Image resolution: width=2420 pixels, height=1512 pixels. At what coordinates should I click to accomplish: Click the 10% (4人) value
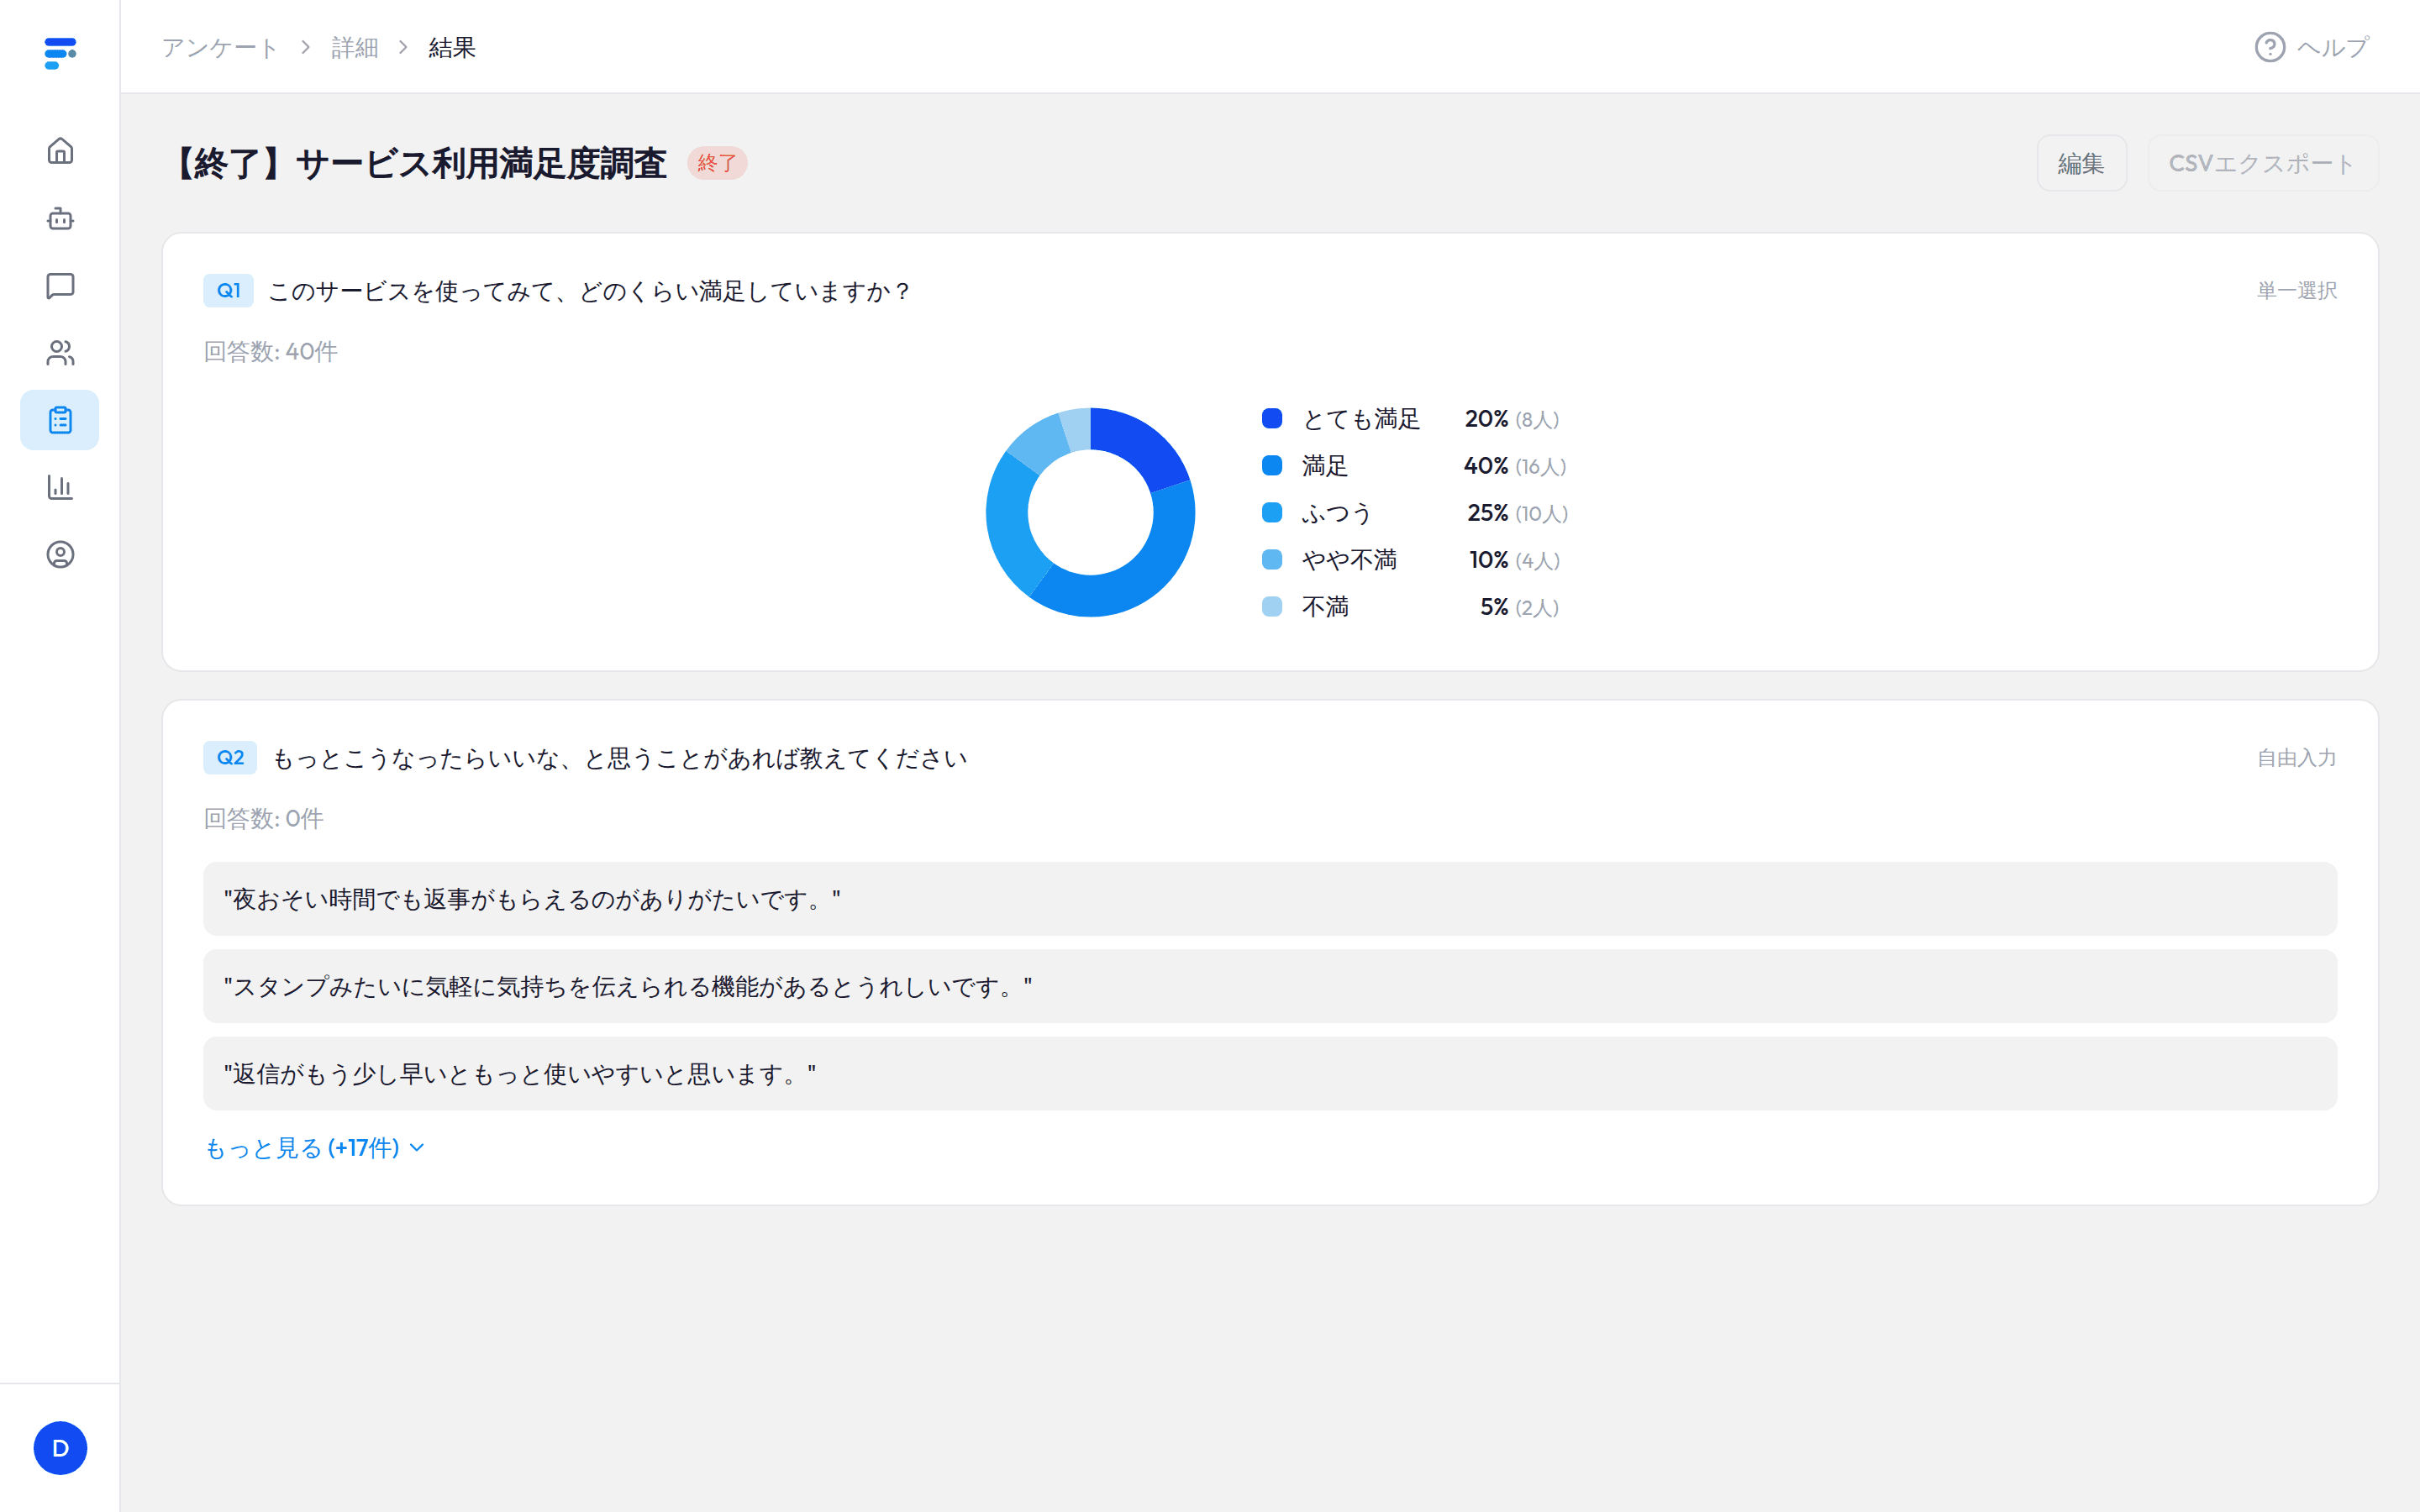[x=1514, y=560]
